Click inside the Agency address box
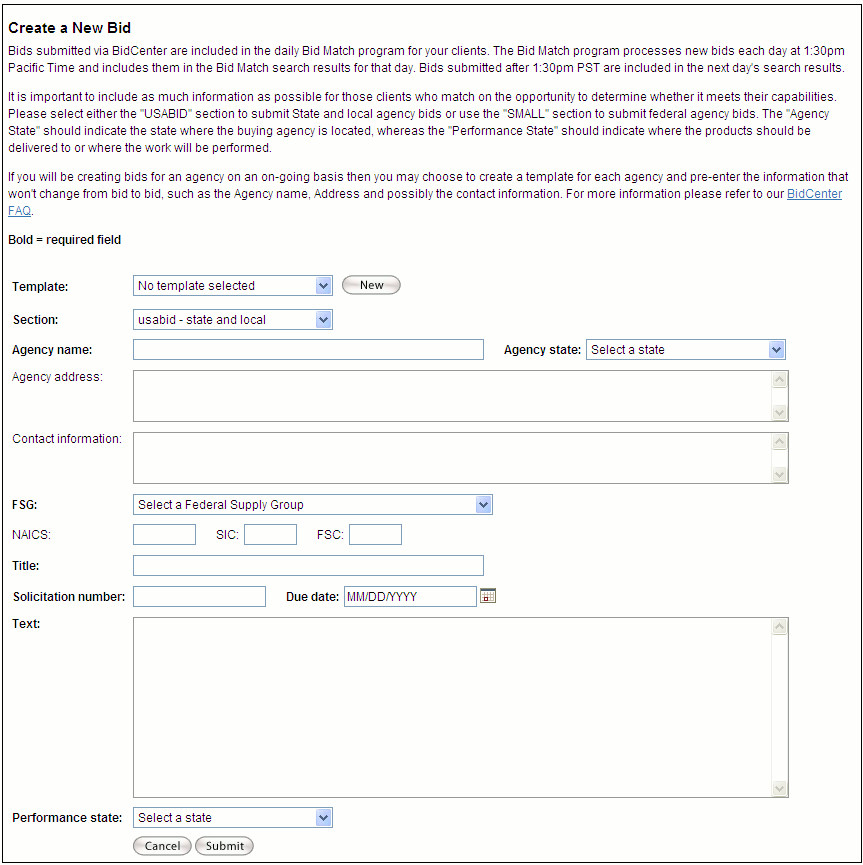 (452, 396)
